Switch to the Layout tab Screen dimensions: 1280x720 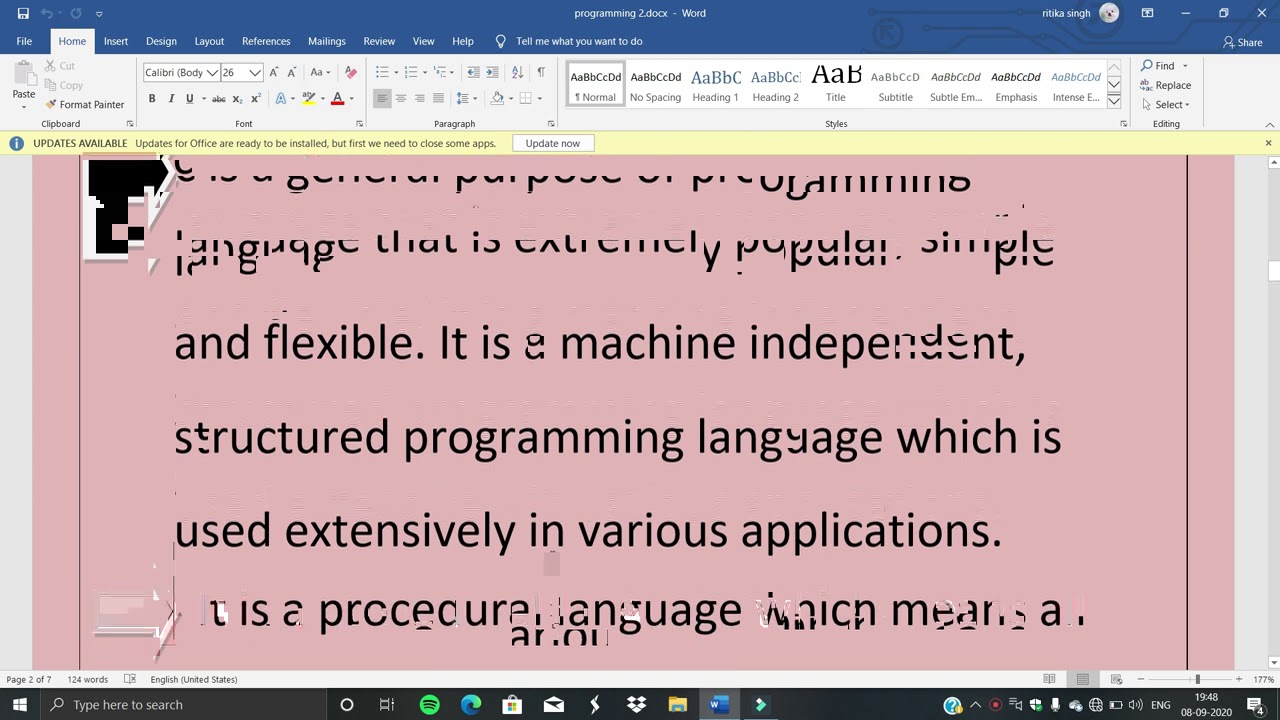coord(209,41)
